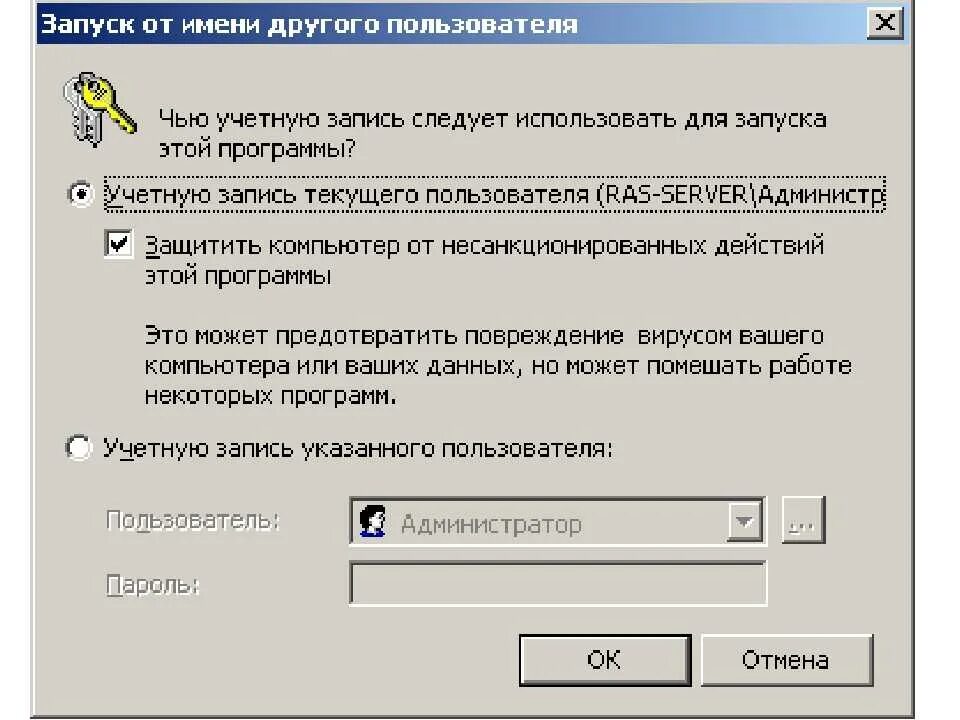Click the Пароль label

click(x=153, y=585)
